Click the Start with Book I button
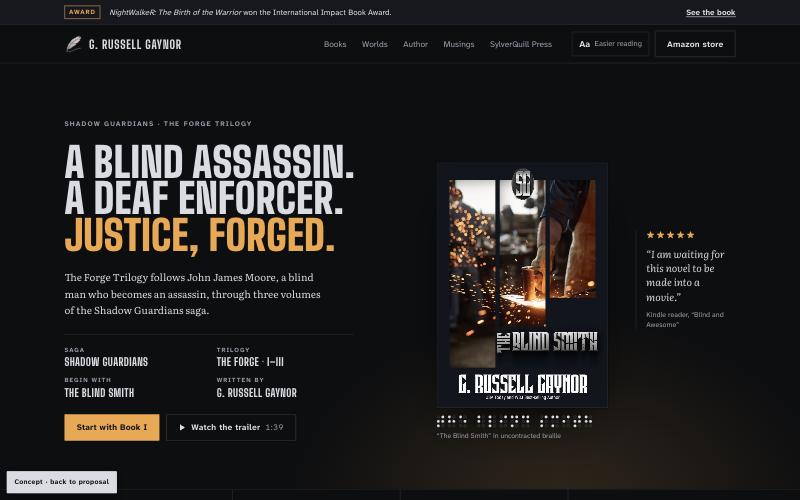800x500 pixels. [x=112, y=427]
